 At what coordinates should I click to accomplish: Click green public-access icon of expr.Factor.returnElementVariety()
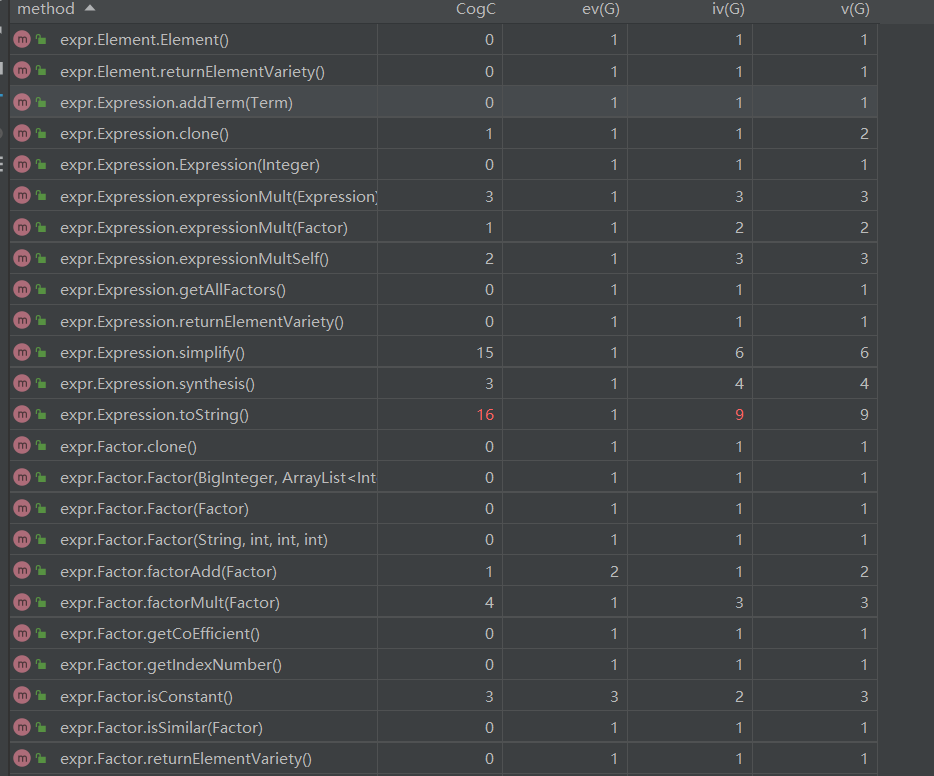coord(41,758)
